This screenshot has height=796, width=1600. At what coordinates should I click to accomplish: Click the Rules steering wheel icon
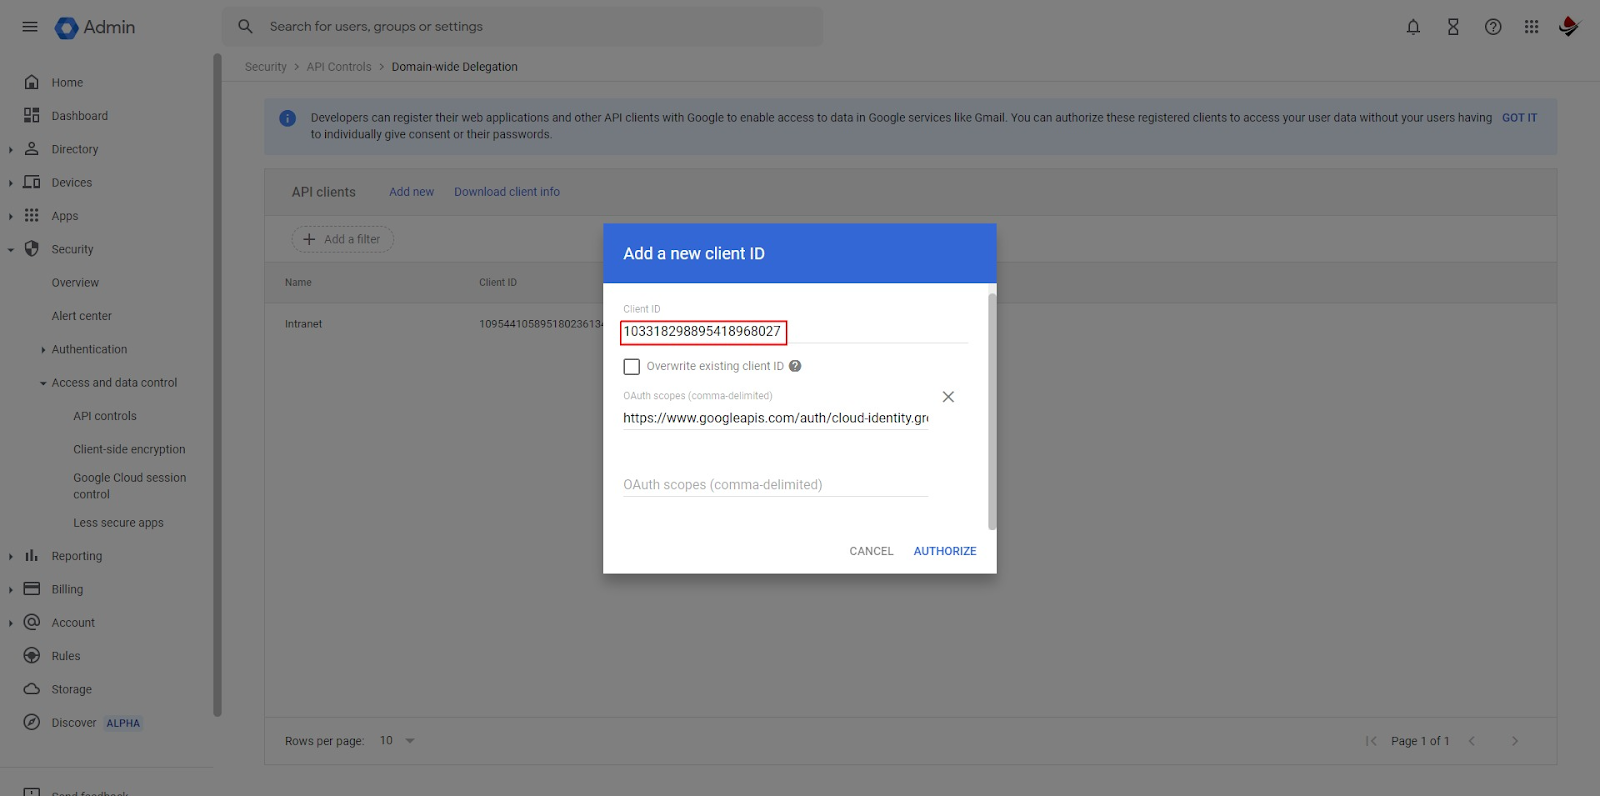click(32, 656)
